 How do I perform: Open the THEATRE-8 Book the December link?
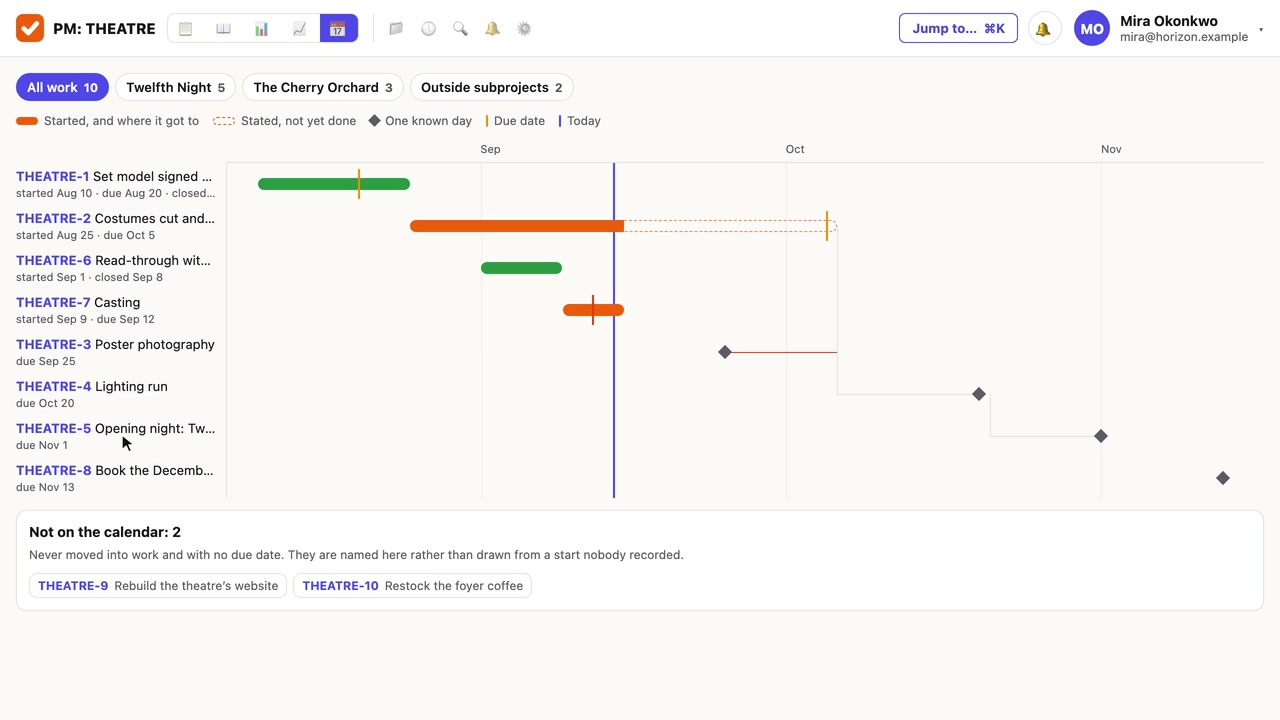(115, 470)
